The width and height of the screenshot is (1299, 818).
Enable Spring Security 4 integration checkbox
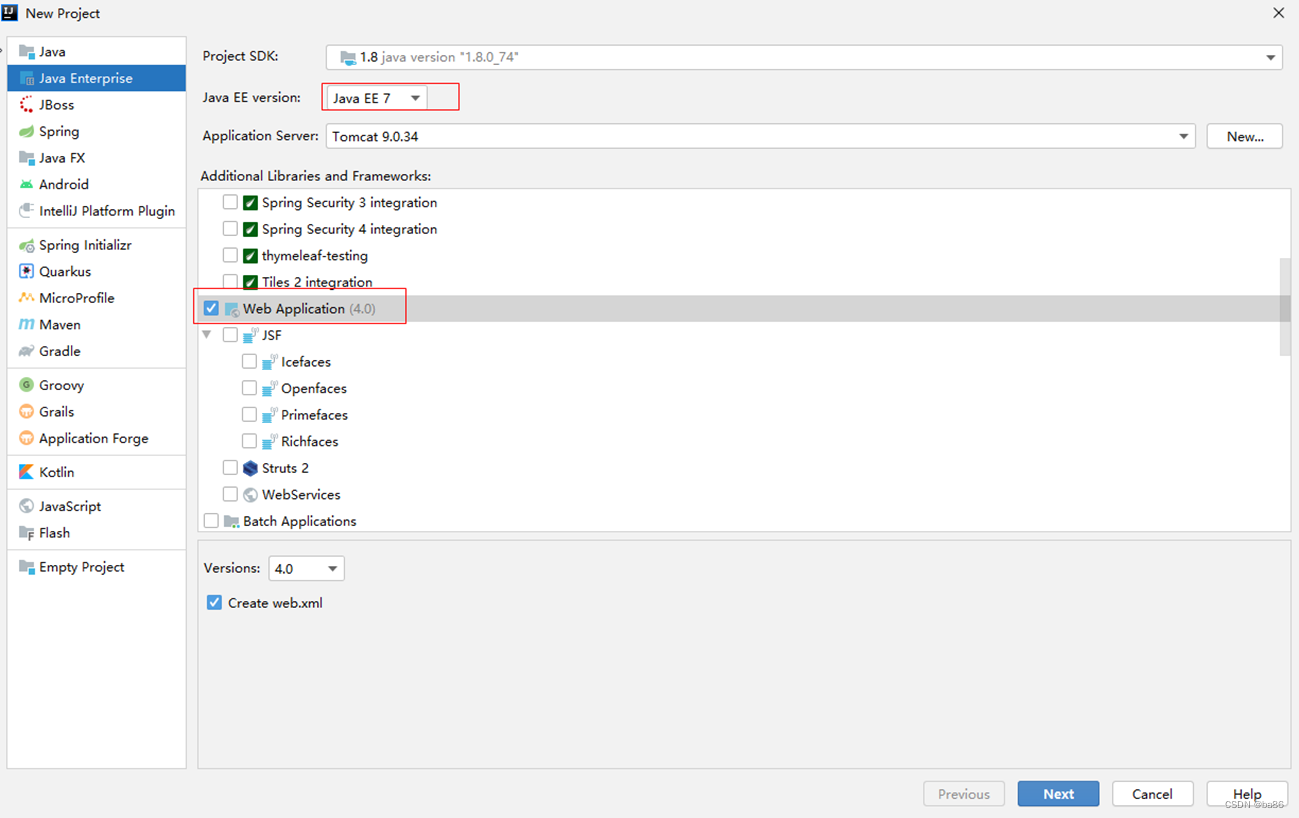tap(230, 229)
